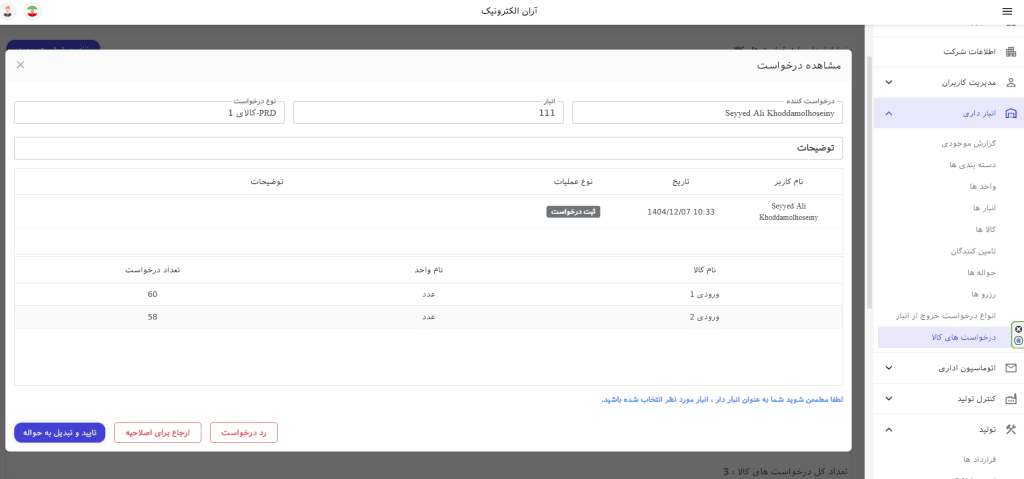Click the انبار داری warehouse icon
The image size is (1024, 479).
tap(1010, 113)
